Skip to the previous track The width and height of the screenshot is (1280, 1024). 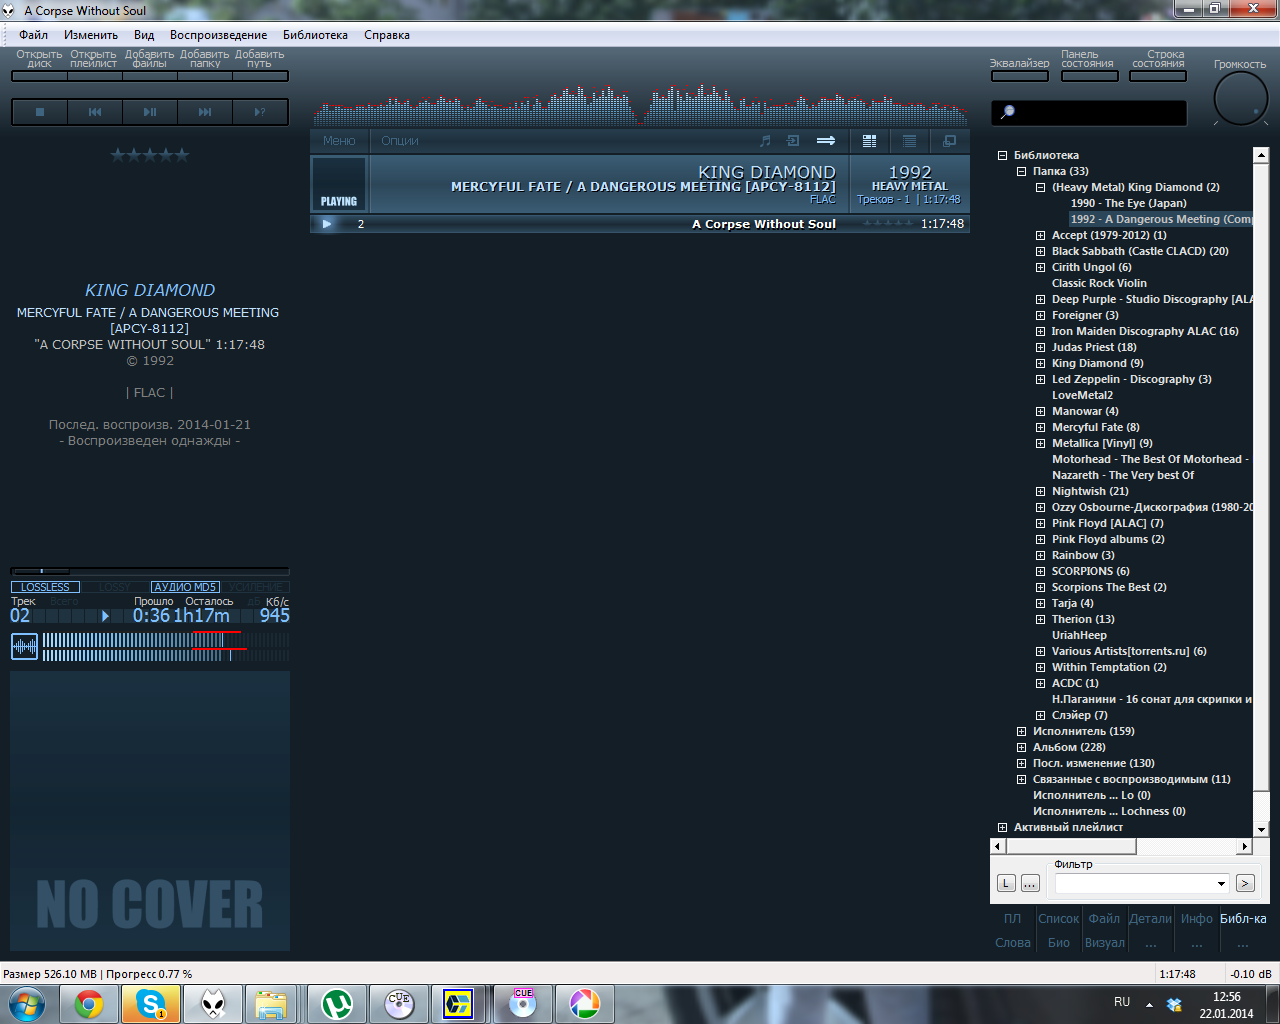(95, 112)
